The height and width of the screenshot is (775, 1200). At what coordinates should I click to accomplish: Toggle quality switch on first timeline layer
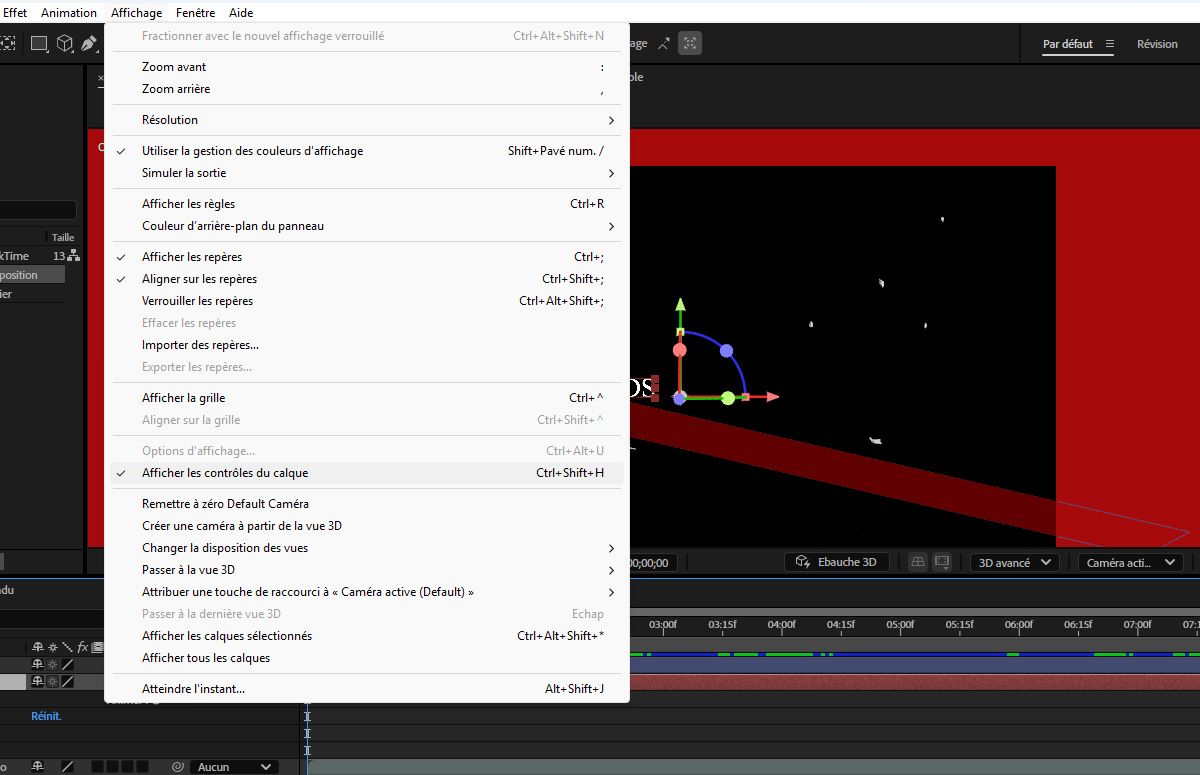click(67, 664)
